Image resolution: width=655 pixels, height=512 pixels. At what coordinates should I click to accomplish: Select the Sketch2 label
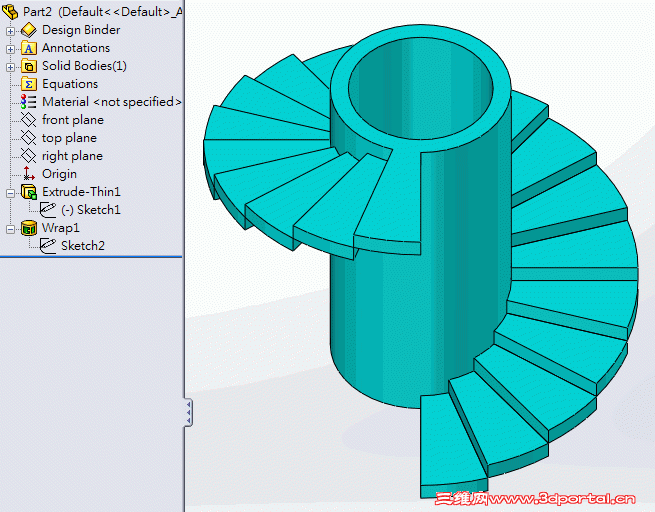coord(83,246)
